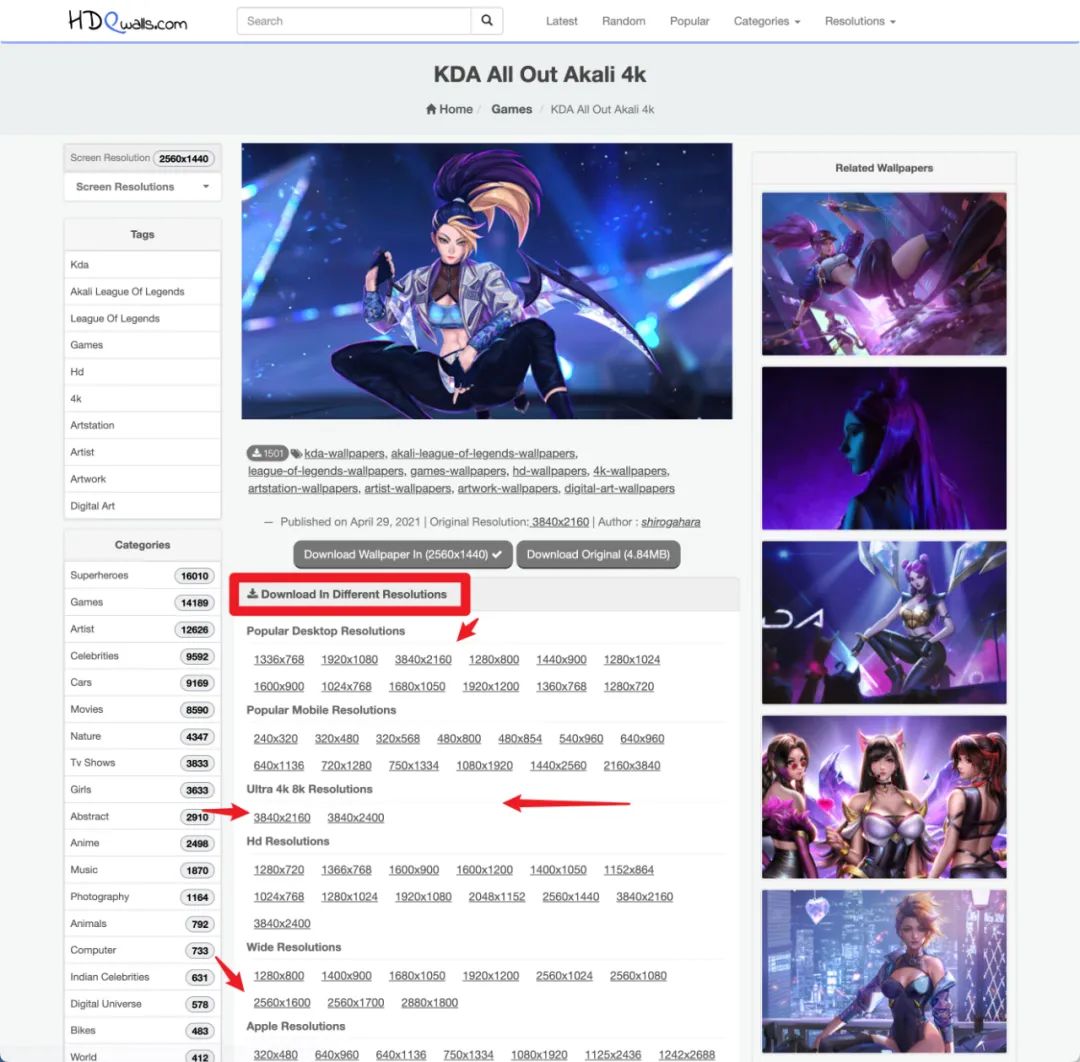Select 1152x864 Hd resolution
This screenshot has height=1062, width=1080.
[629, 870]
